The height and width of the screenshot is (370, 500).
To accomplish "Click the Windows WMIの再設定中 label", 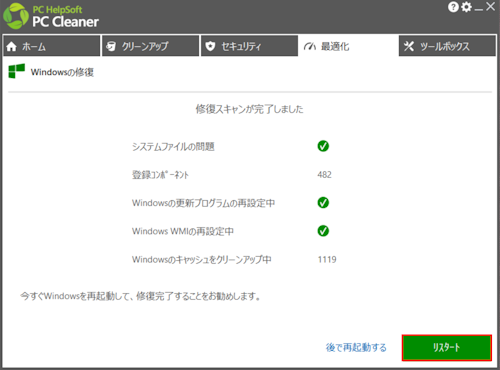I will 183,231.
